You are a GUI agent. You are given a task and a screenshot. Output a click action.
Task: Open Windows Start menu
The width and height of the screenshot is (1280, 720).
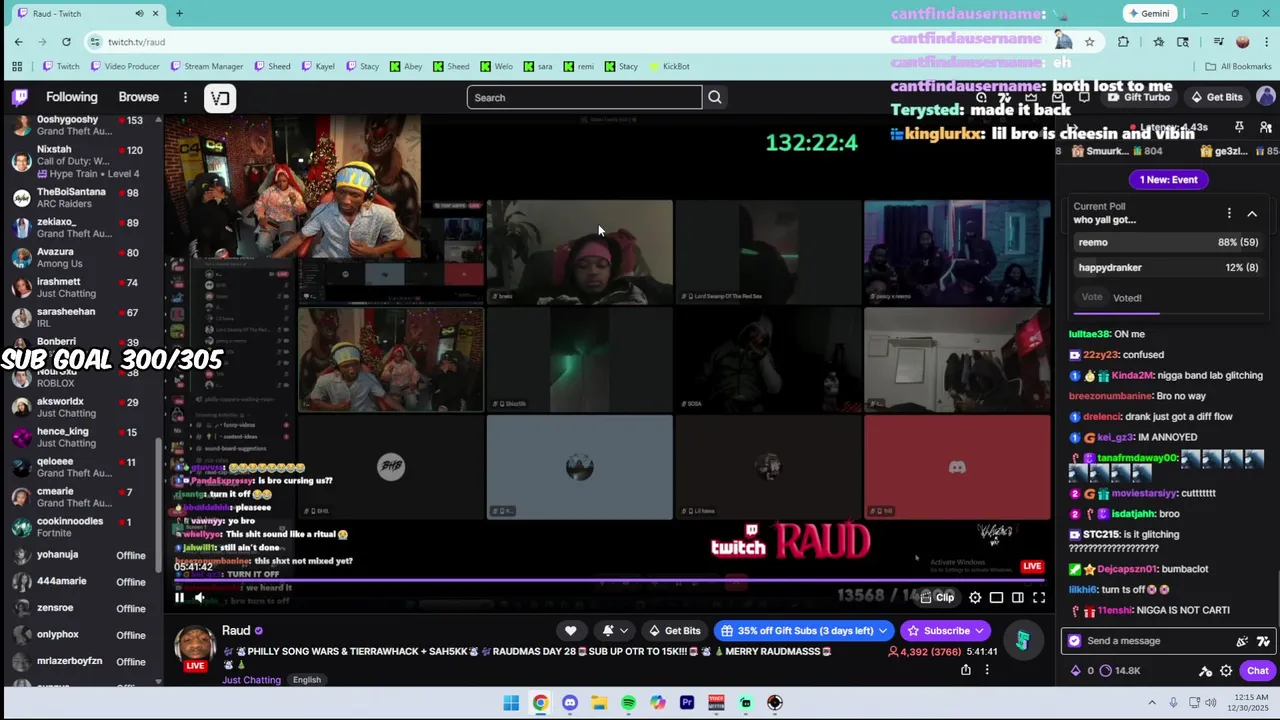(x=511, y=703)
